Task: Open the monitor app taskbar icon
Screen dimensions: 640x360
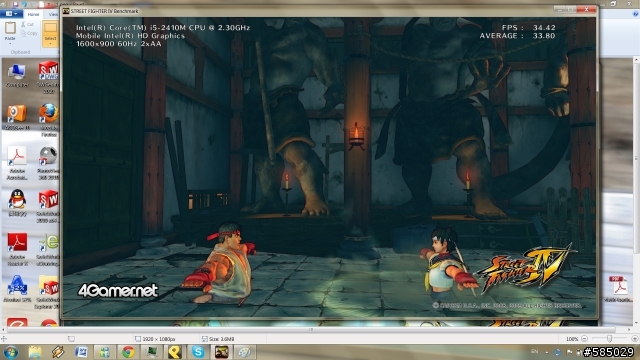Action: point(151,352)
